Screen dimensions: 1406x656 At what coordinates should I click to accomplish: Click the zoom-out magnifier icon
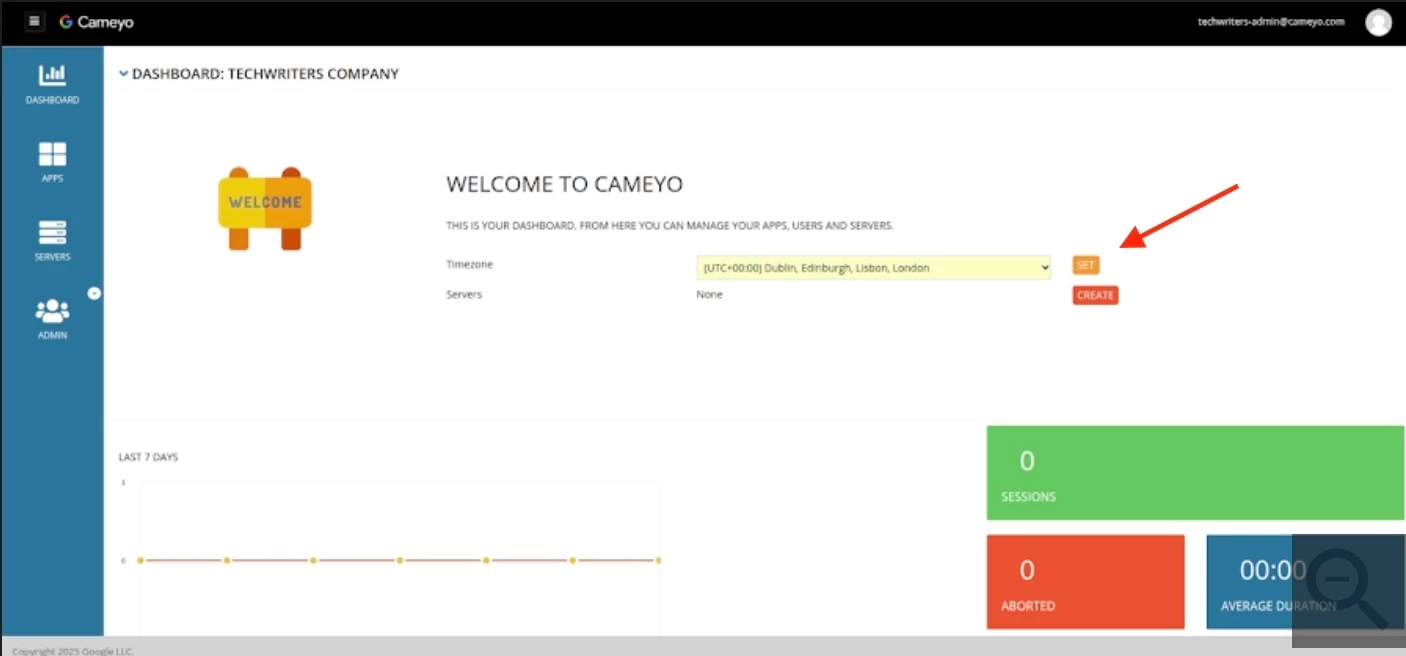coord(1349,590)
